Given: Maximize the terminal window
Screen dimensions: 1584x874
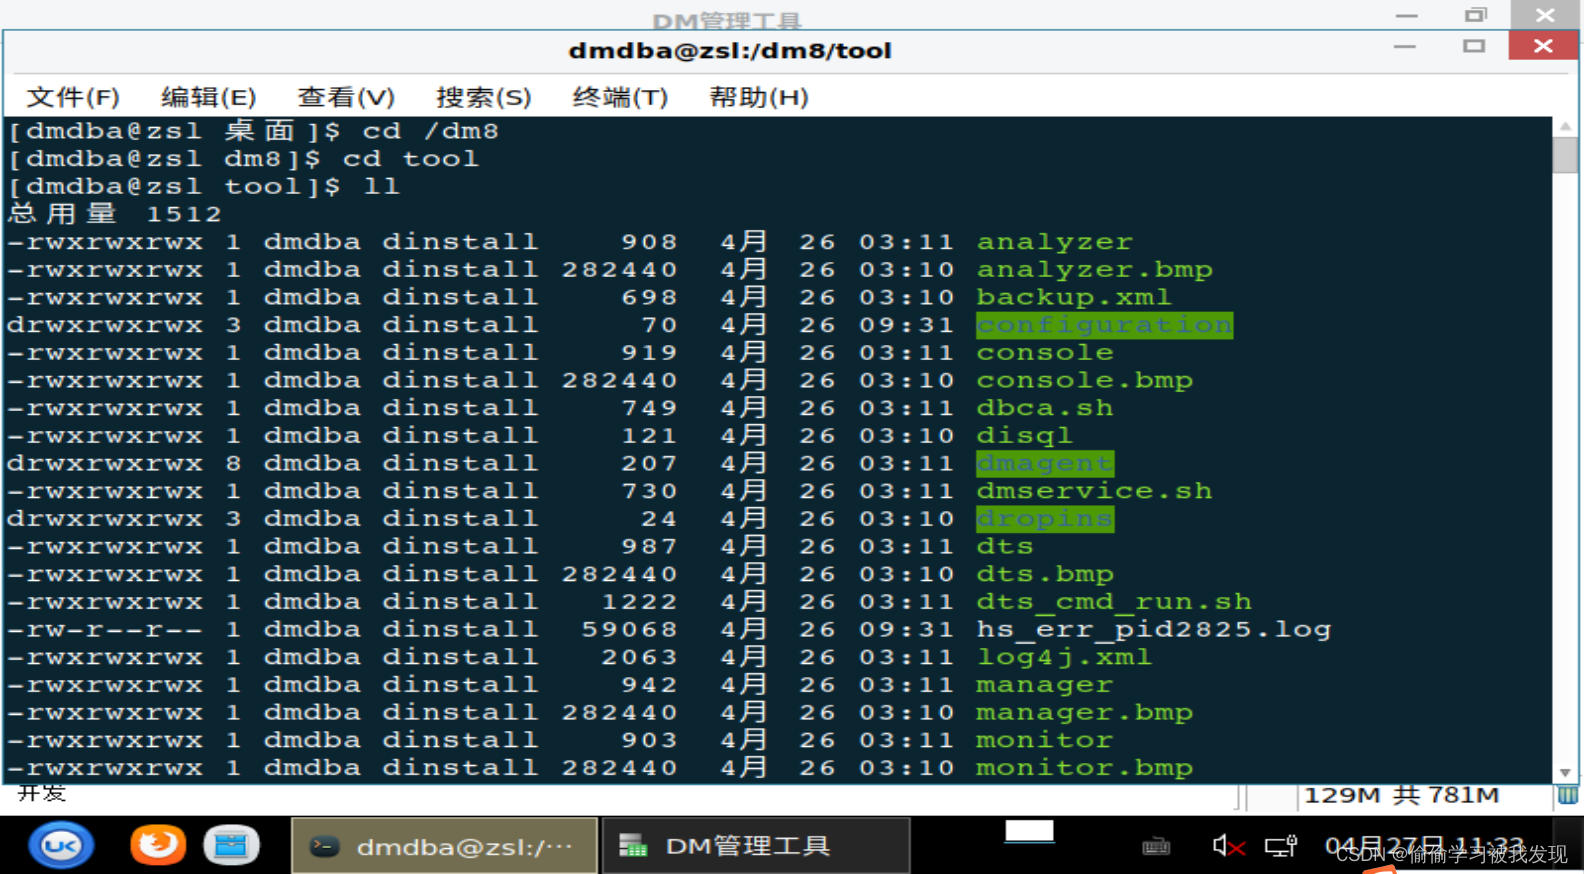Looking at the screenshot, I should coord(1473,46).
